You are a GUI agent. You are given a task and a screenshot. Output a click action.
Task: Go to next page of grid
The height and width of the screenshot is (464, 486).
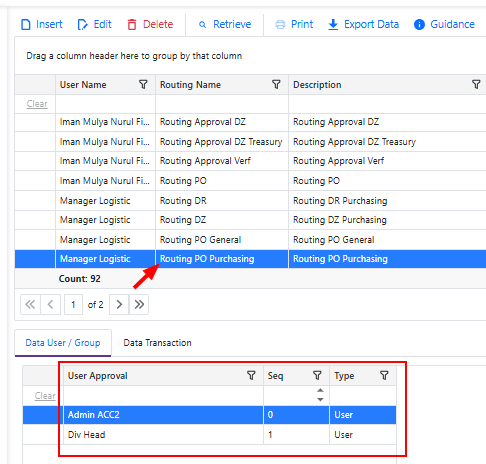119,304
